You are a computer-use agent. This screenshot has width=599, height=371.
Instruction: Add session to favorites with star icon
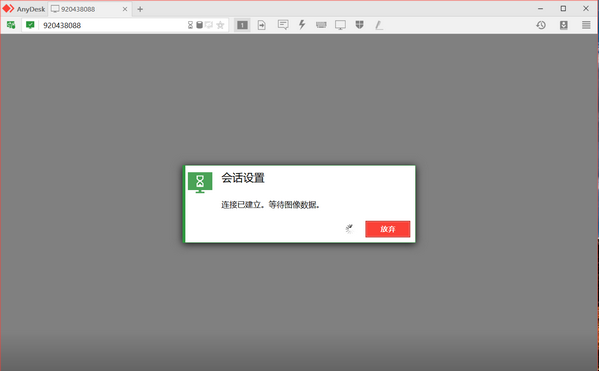point(220,25)
